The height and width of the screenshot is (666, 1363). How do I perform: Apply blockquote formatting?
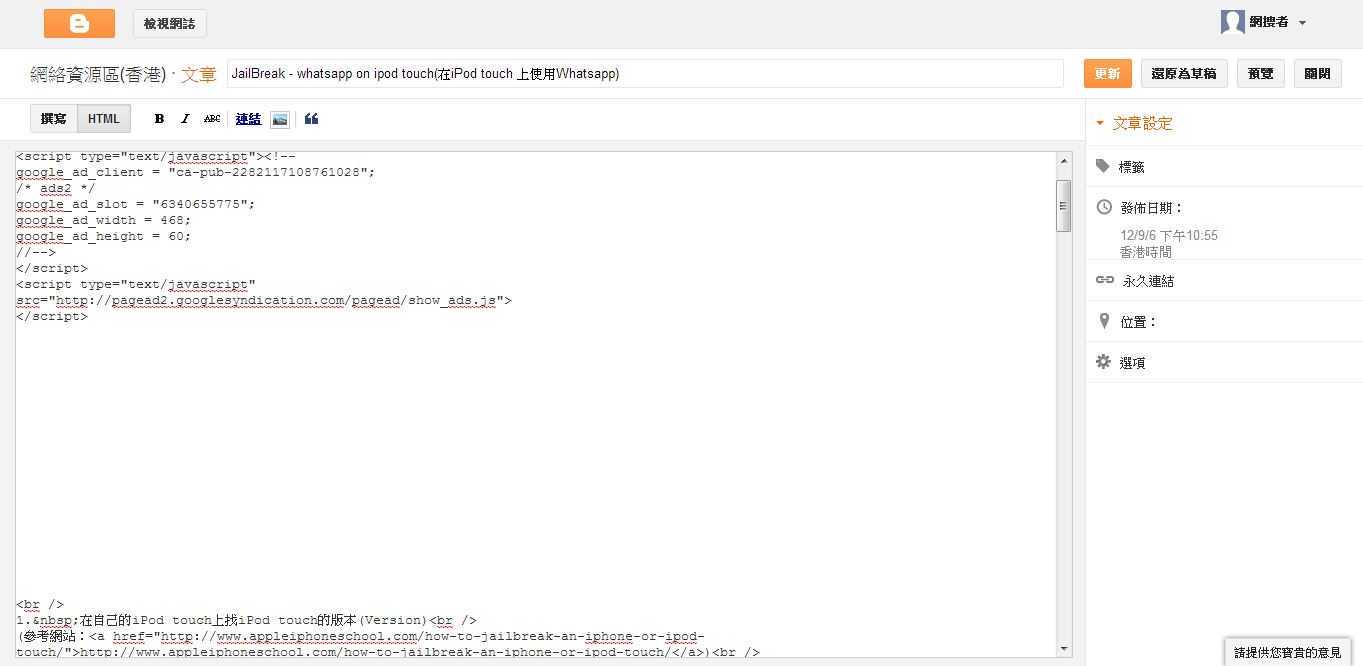(x=311, y=119)
